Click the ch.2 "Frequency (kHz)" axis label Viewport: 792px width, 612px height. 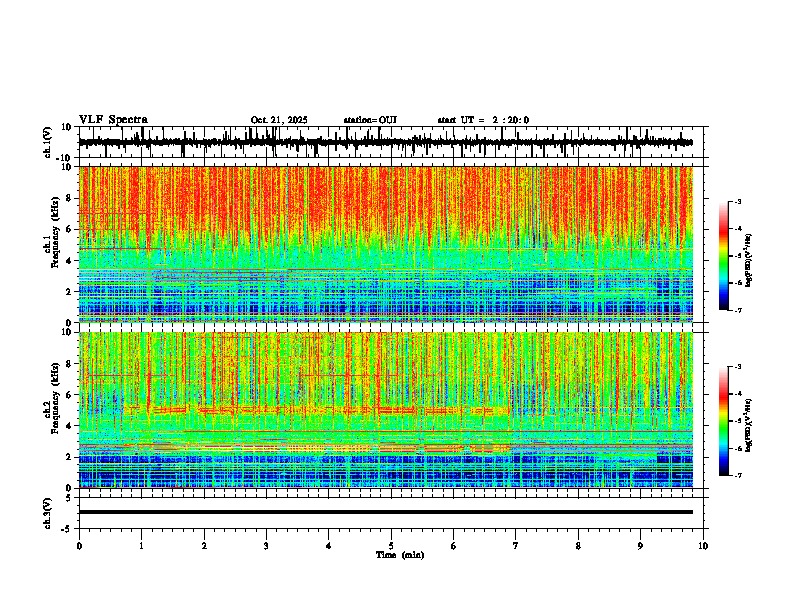click(55, 397)
